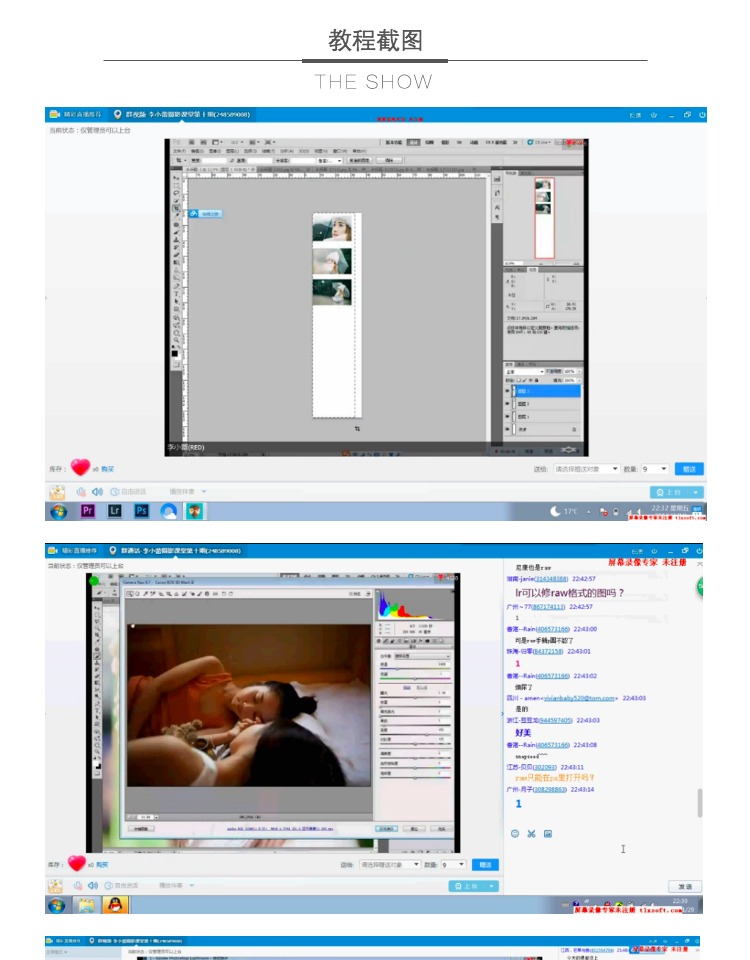Viewport: 750px width, 960px height.
Task: Toggle visibility eye of the blue highlighted Photoshop layer
Action: pos(507,391)
